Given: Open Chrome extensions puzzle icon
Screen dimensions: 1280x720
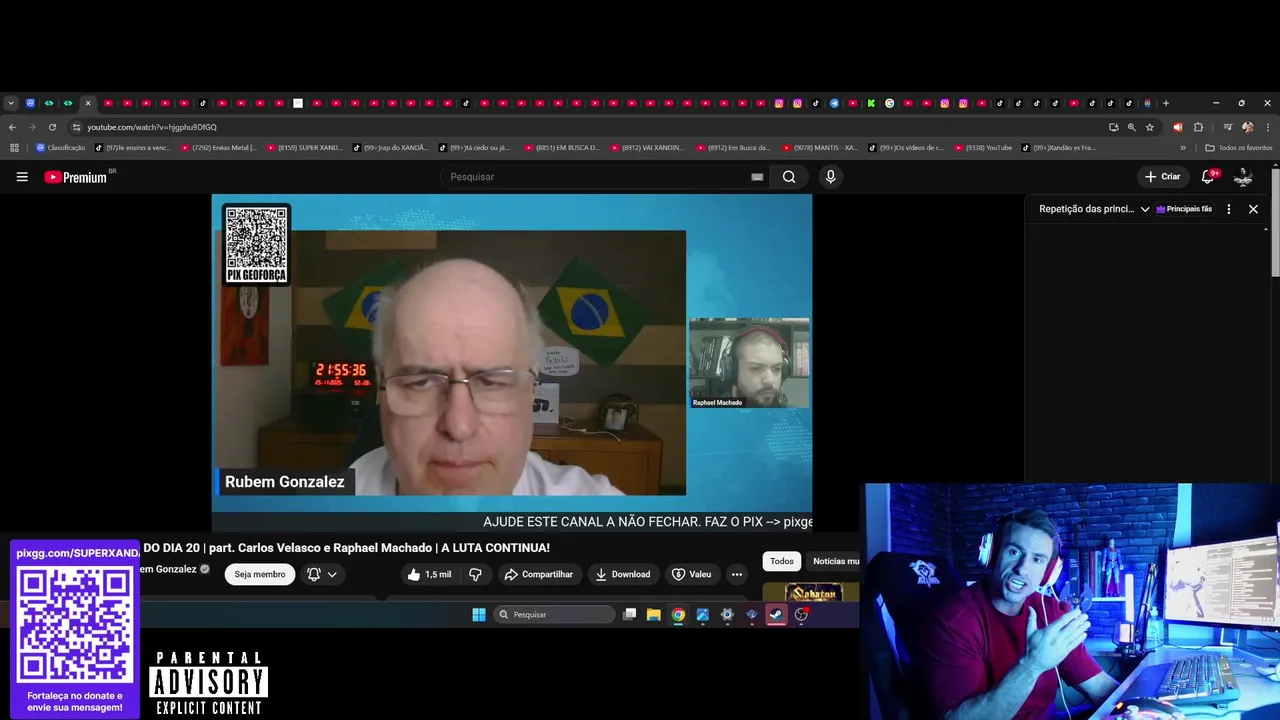Looking at the screenshot, I should click(x=1198, y=127).
